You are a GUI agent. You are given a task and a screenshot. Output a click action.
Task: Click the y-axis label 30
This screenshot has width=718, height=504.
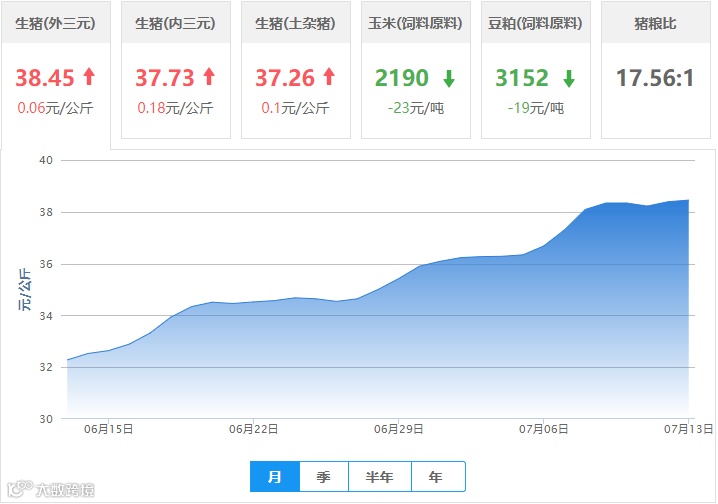tap(46, 419)
